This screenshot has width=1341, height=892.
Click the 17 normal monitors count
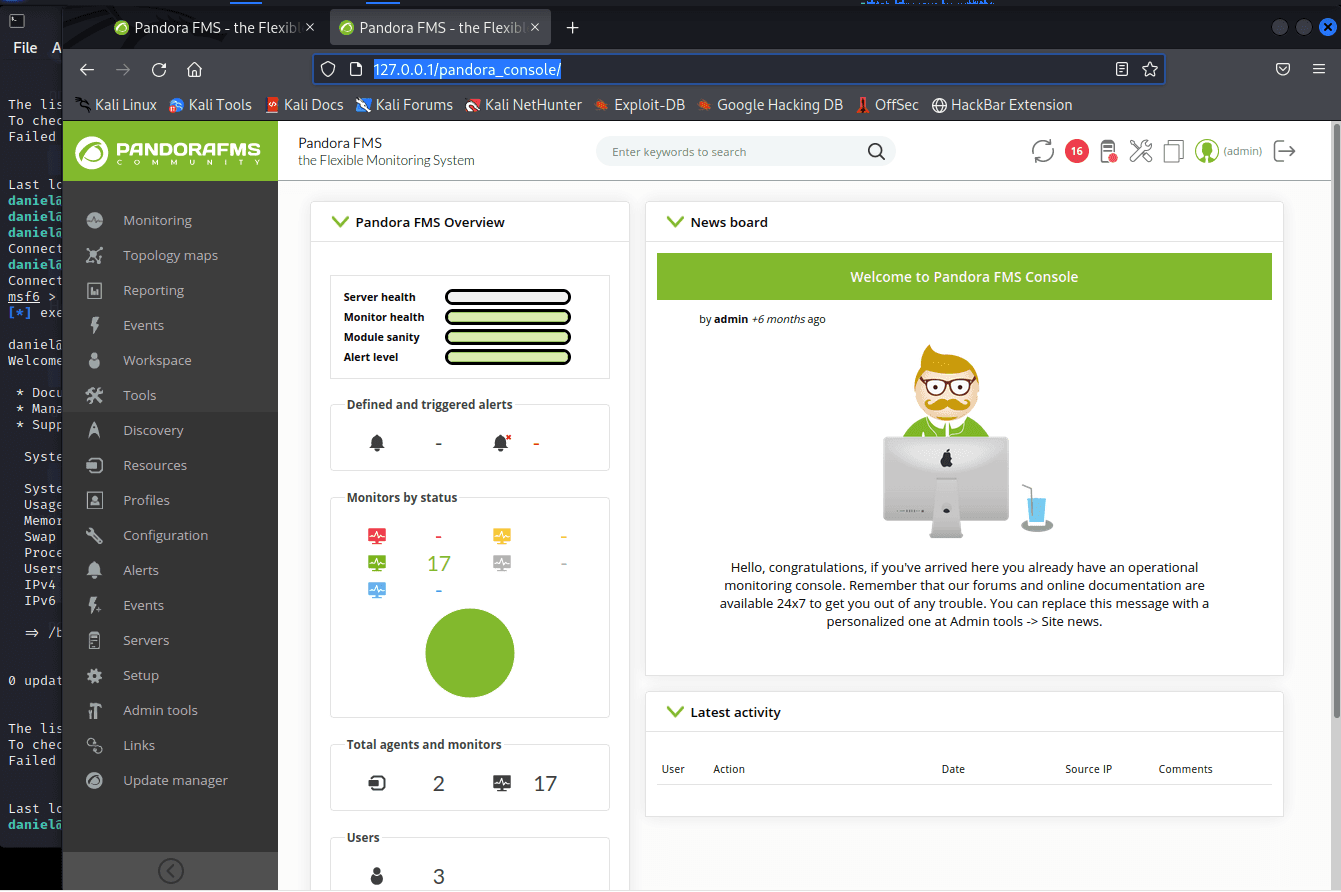[x=439, y=564]
